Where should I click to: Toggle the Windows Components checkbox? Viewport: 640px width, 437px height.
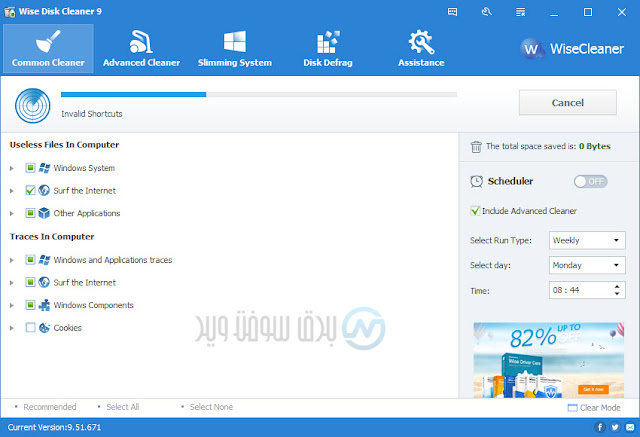30,305
